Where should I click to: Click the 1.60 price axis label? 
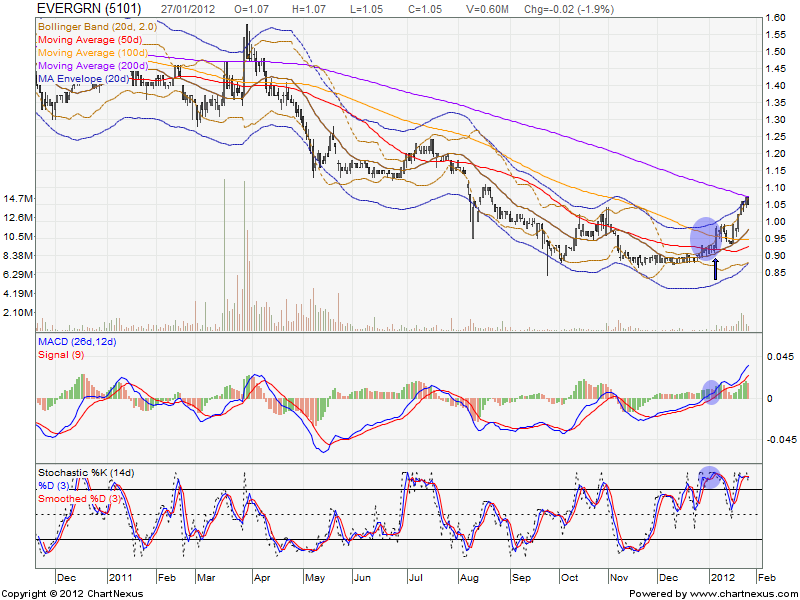click(773, 18)
